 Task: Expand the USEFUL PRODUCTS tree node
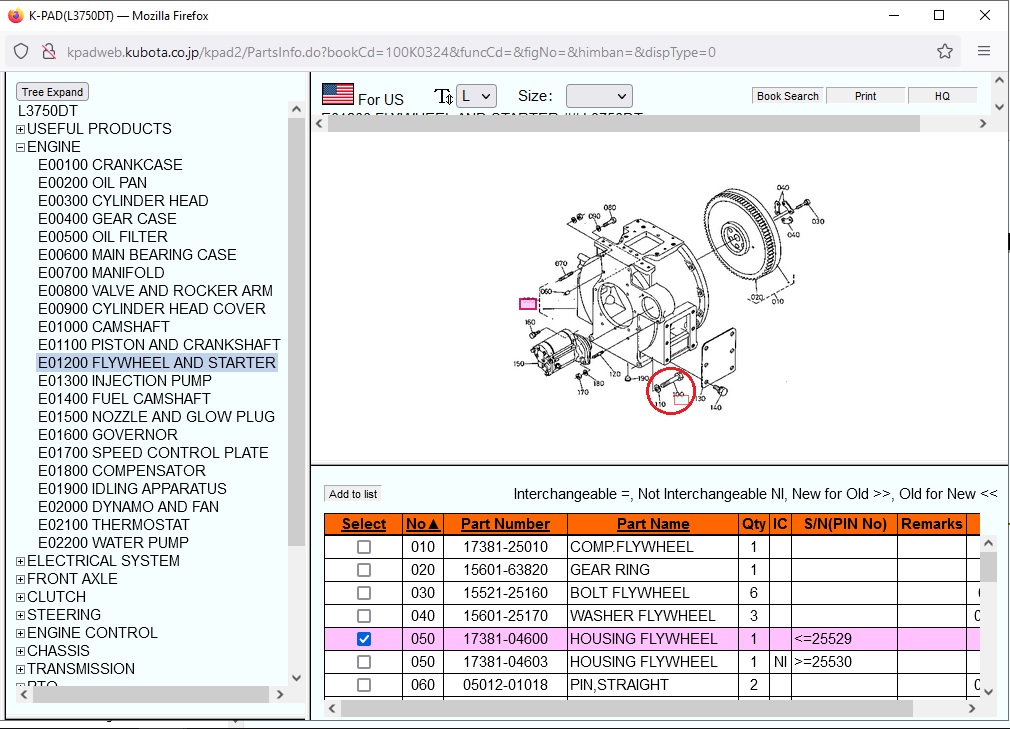point(21,129)
